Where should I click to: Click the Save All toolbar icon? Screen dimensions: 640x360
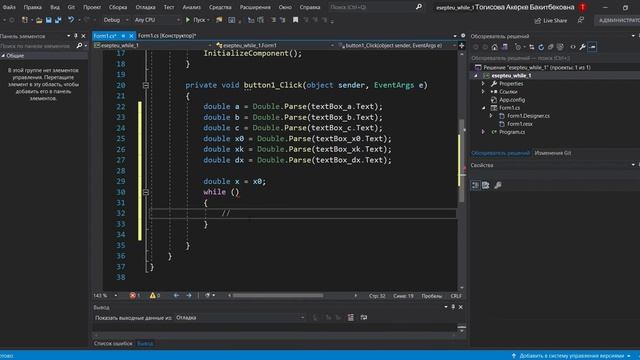click(x=58, y=20)
